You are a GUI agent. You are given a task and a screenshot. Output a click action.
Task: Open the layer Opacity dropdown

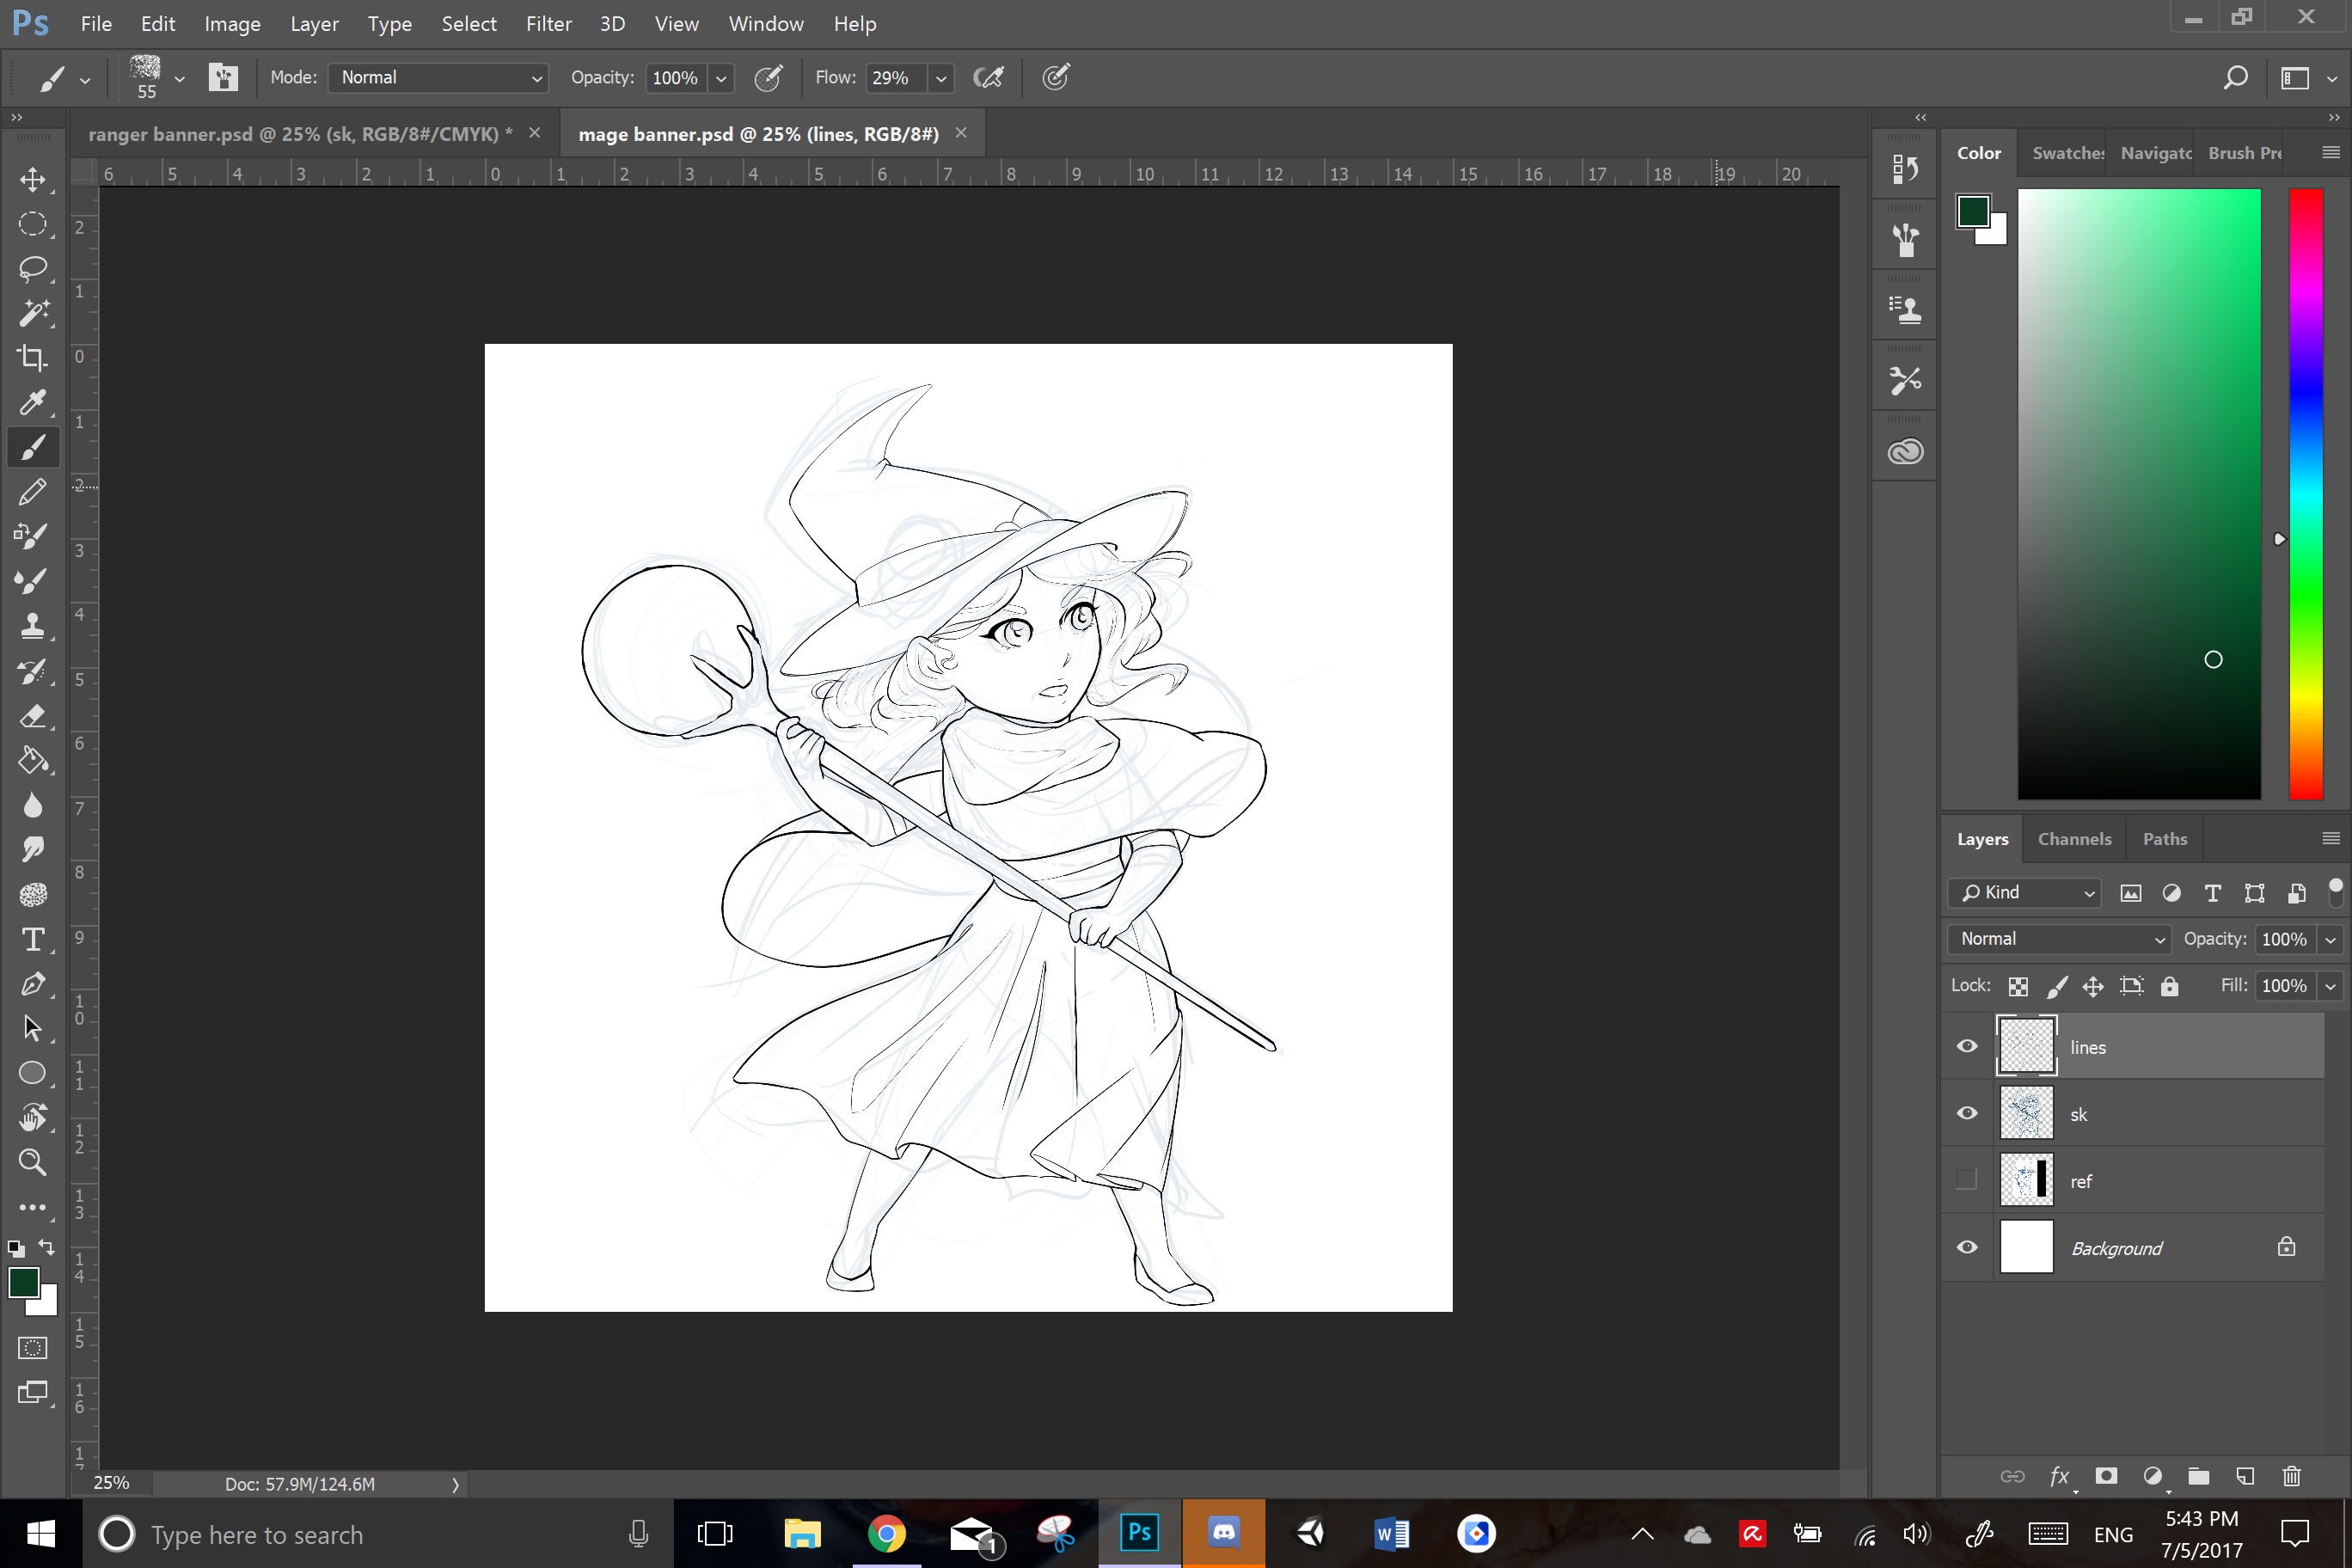(2330, 940)
